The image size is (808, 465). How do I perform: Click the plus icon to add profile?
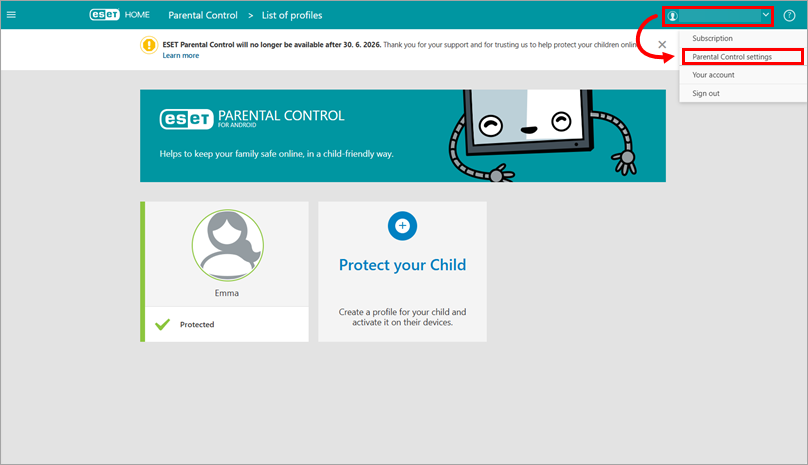click(402, 226)
